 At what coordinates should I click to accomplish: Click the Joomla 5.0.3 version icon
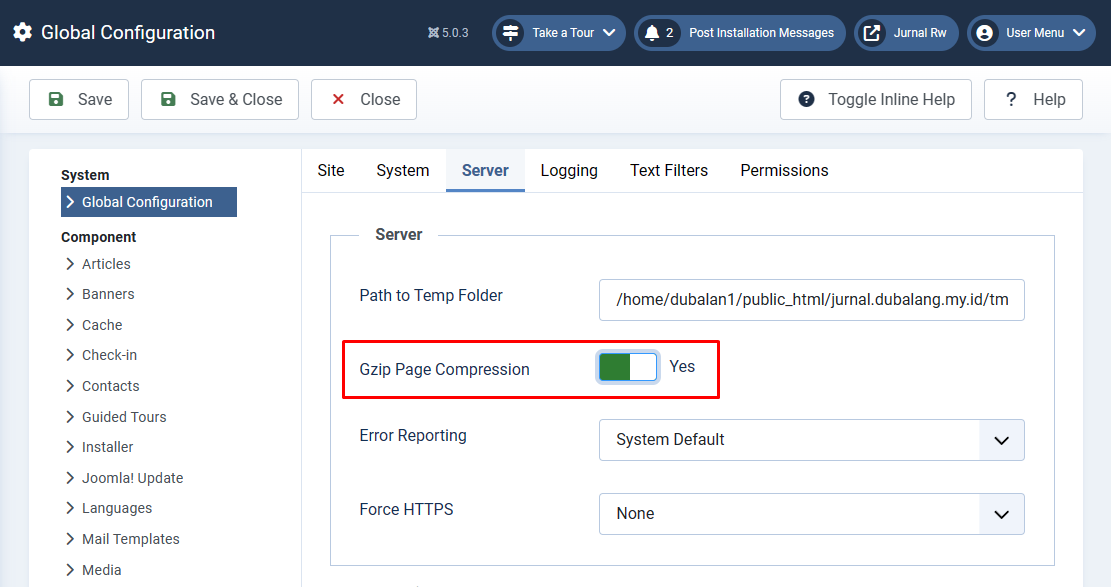click(x=433, y=33)
